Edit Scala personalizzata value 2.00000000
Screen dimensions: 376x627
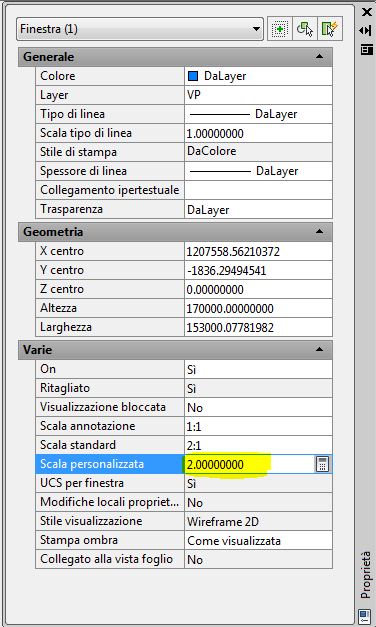coord(250,464)
